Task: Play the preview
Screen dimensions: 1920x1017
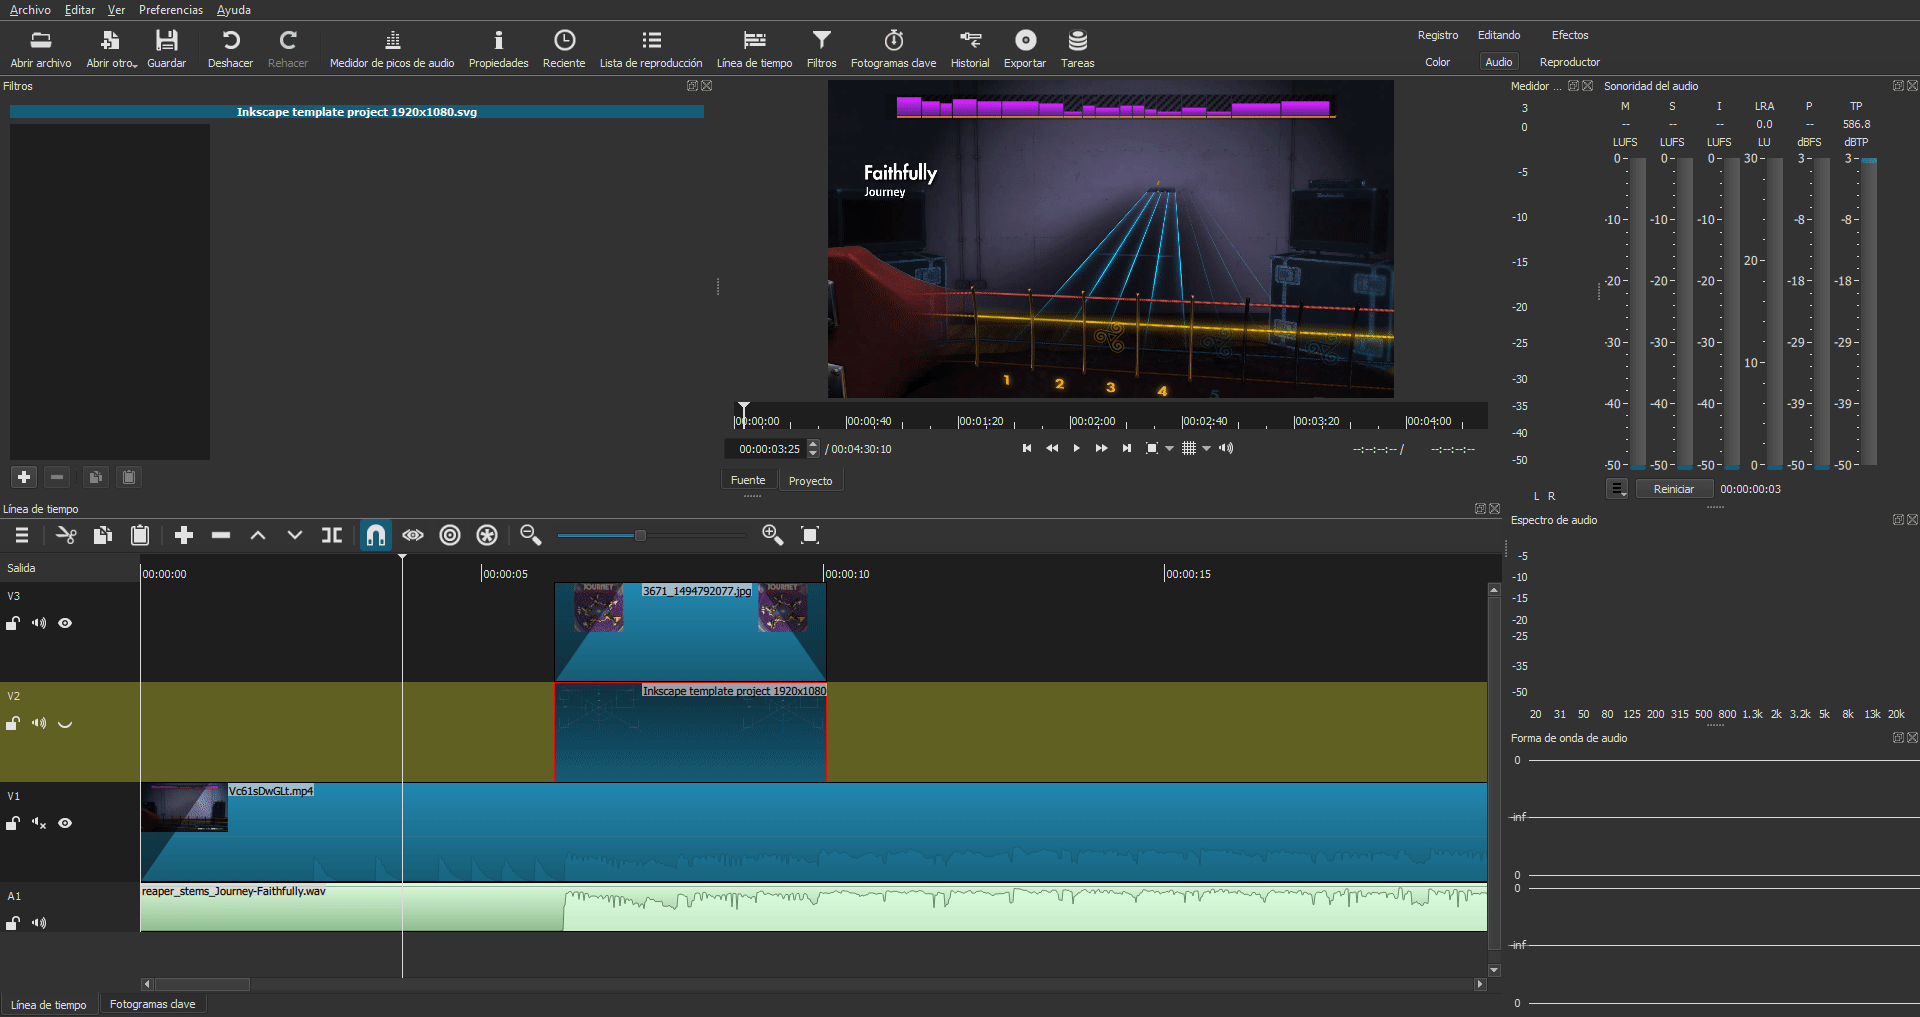Action: (x=1076, y=448)
